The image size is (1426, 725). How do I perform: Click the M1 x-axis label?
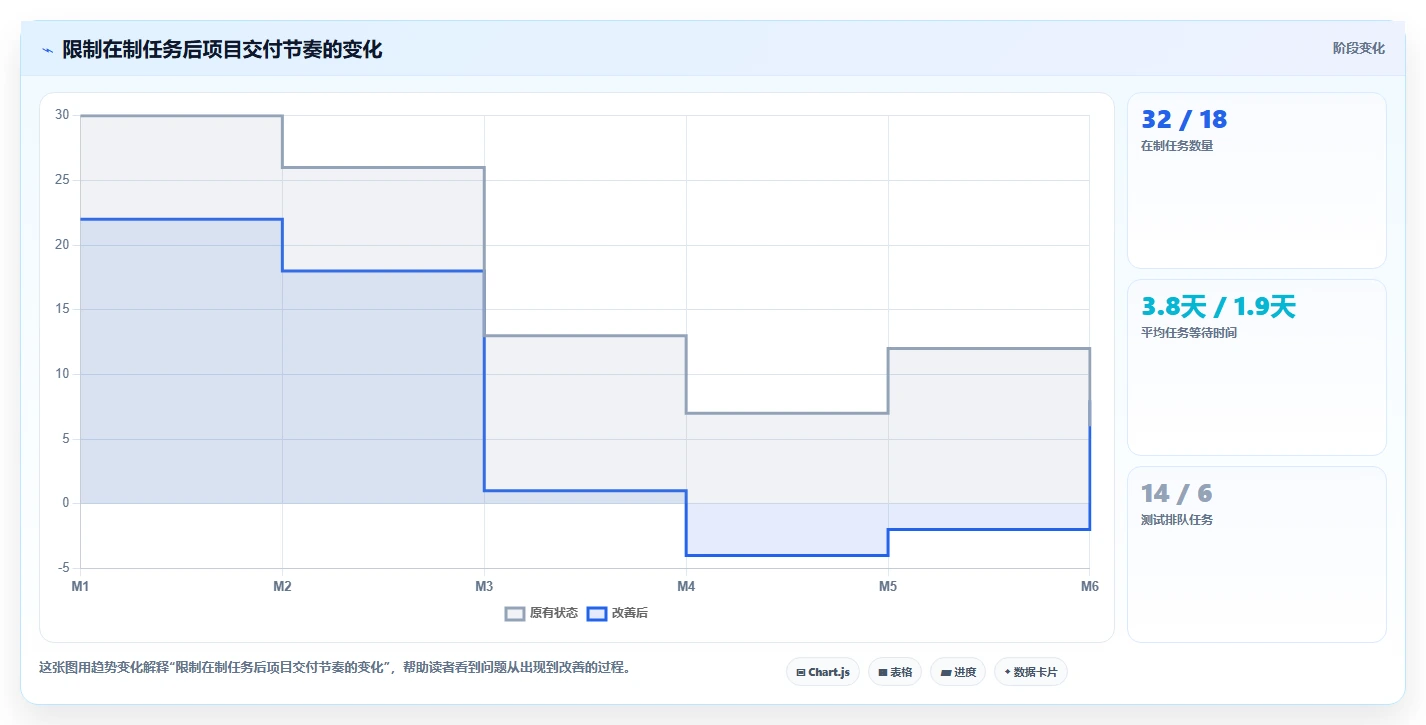[80, 587]
